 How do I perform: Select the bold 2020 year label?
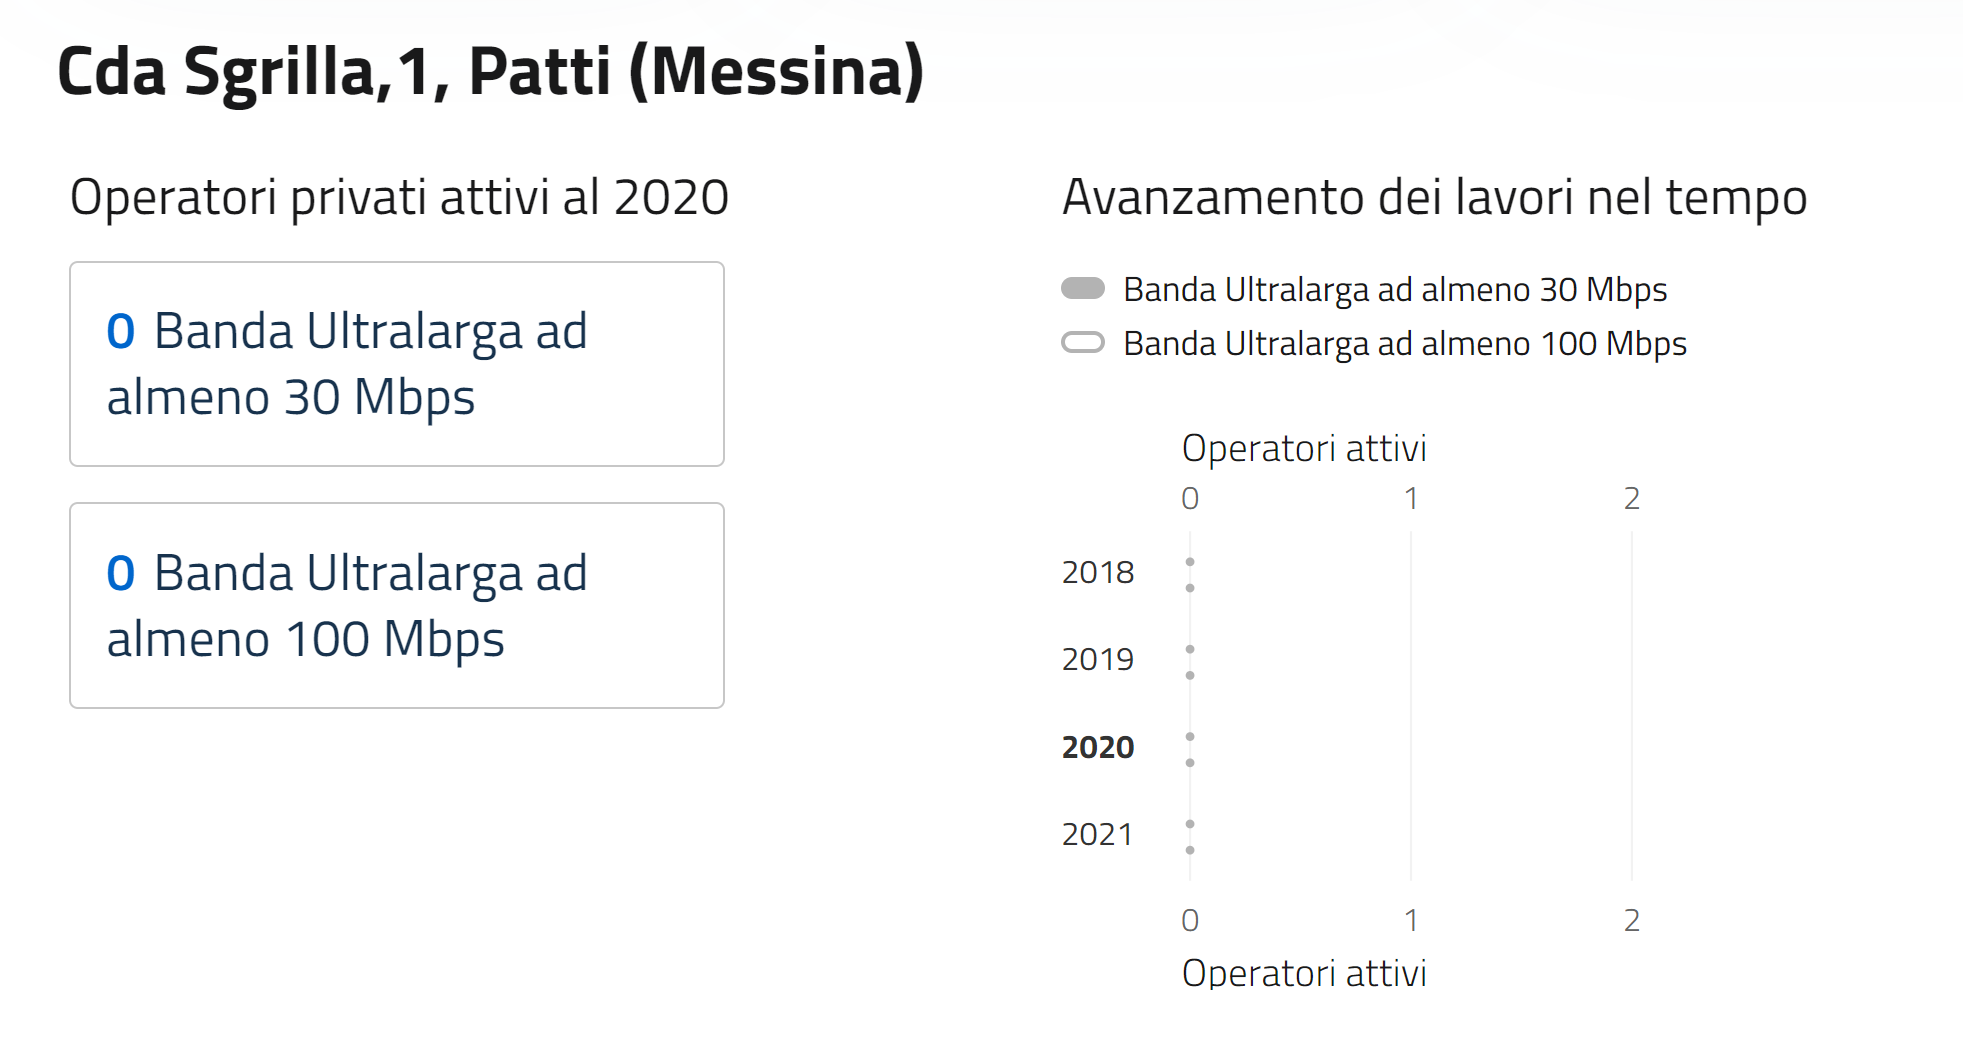coord(1098,747)
